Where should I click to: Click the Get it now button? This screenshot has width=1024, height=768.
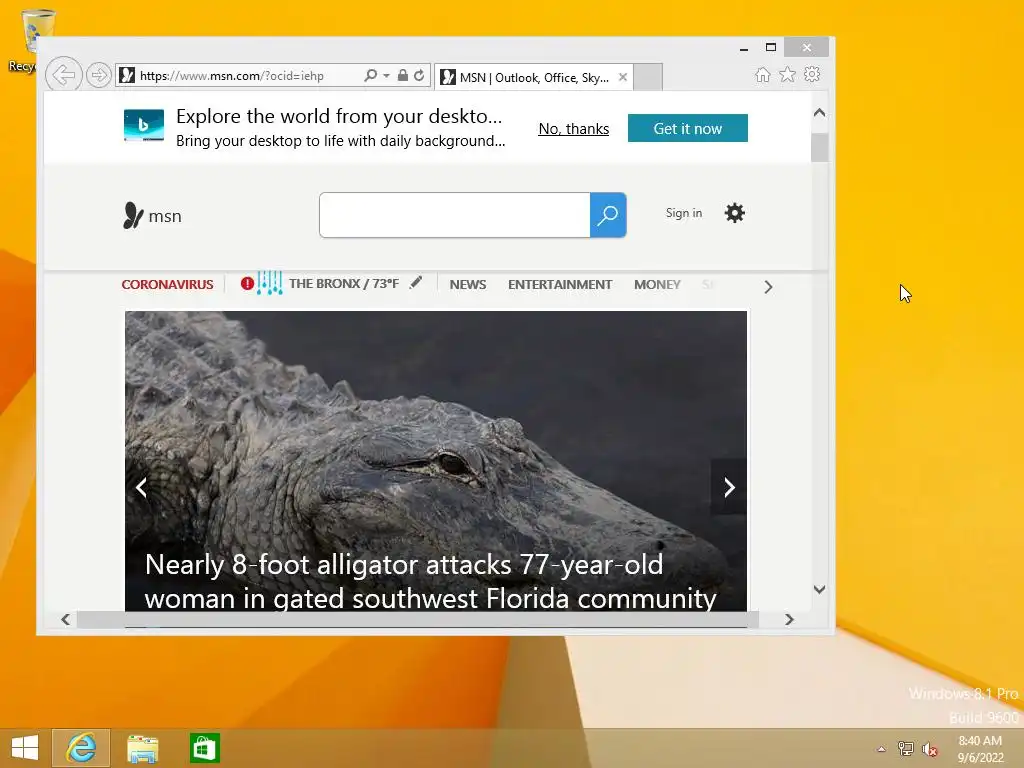[x=688, y=128]
